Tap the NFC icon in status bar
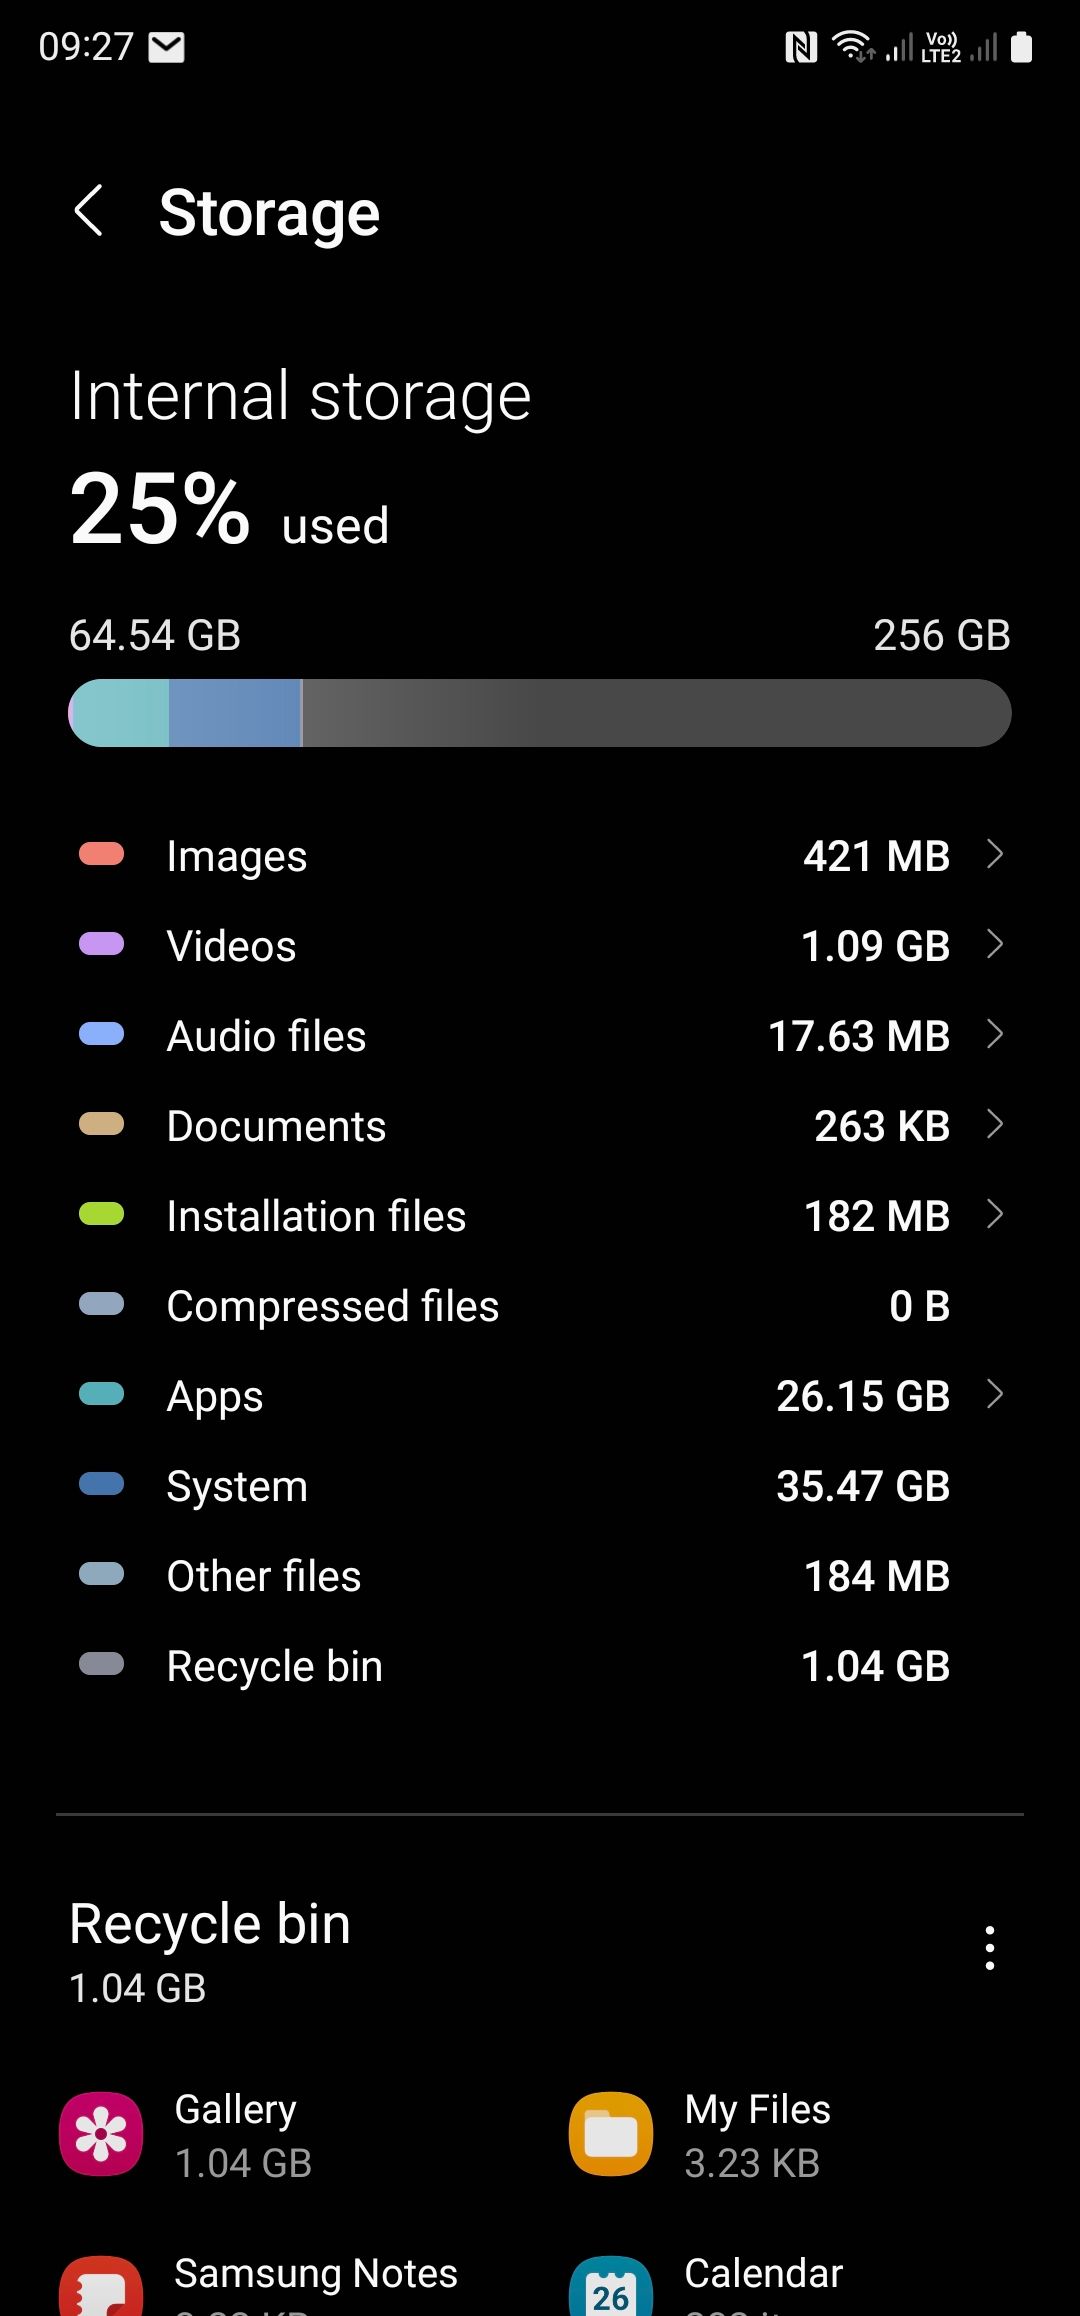The image size is (1080, 2316). pos(801,47)
